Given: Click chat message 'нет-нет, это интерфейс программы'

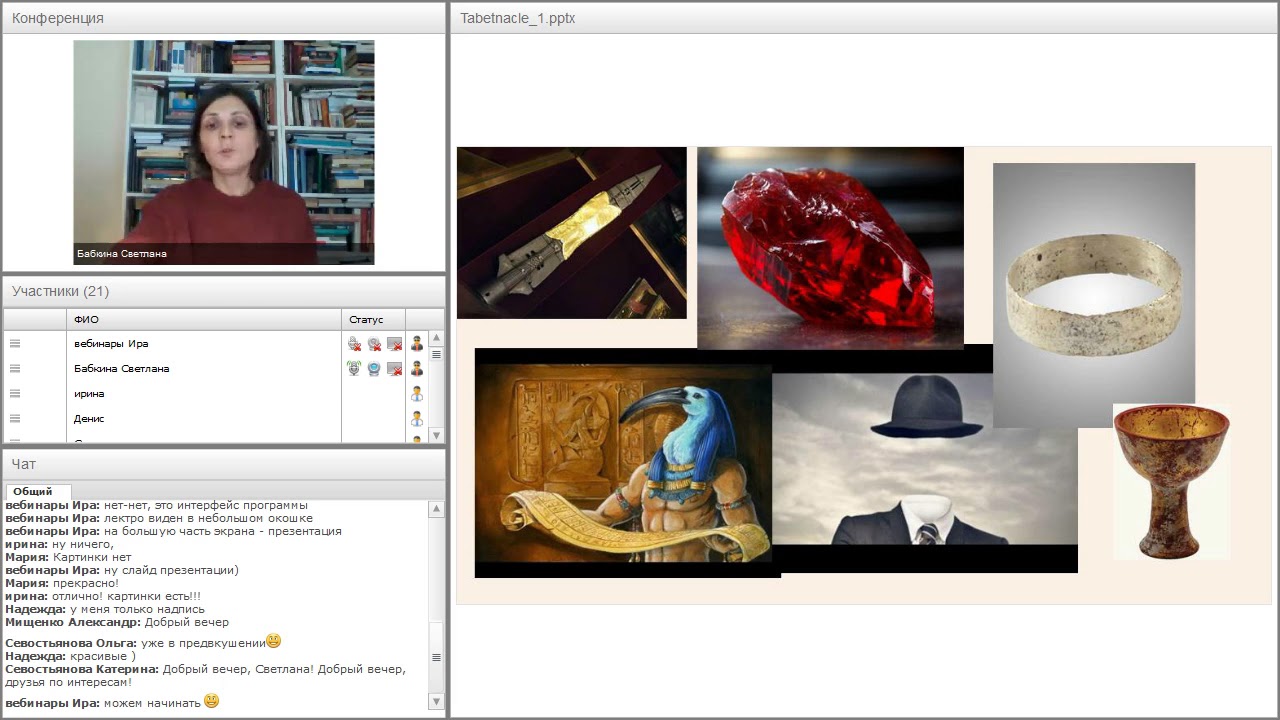Looking at the screenshot, I should 206,505.
